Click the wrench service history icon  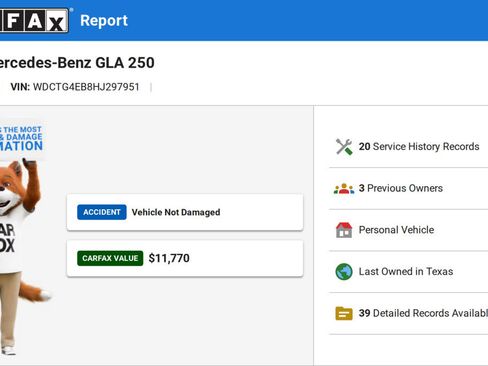[x=344, y=147]
